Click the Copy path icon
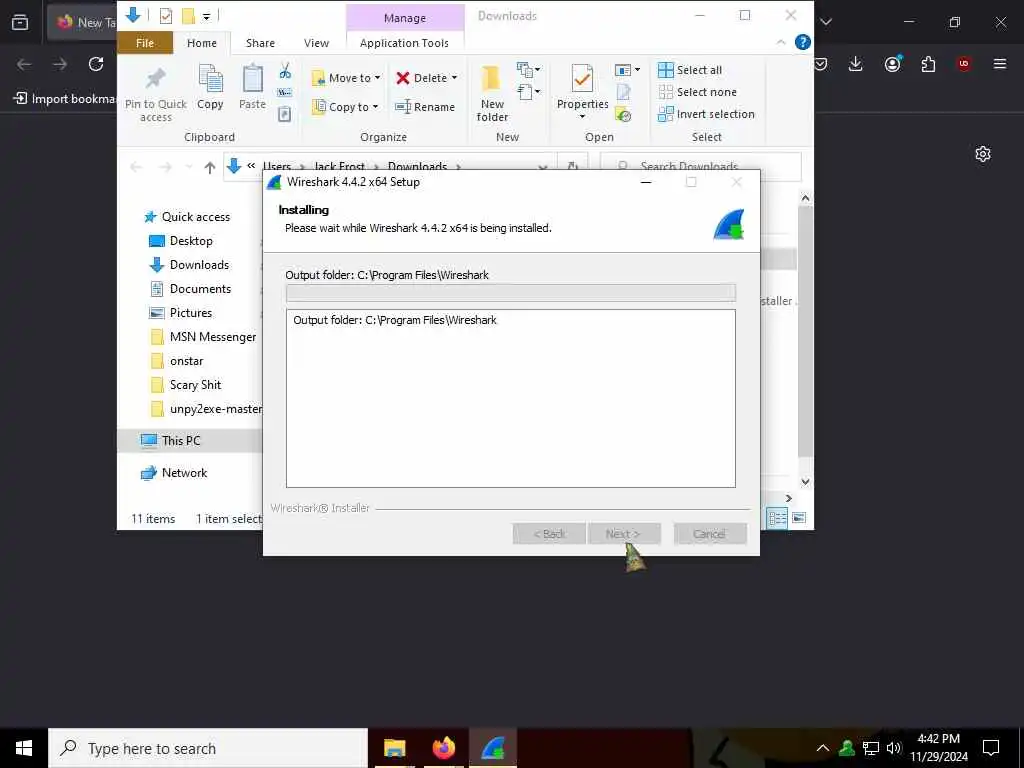 [x=285, y=92]
